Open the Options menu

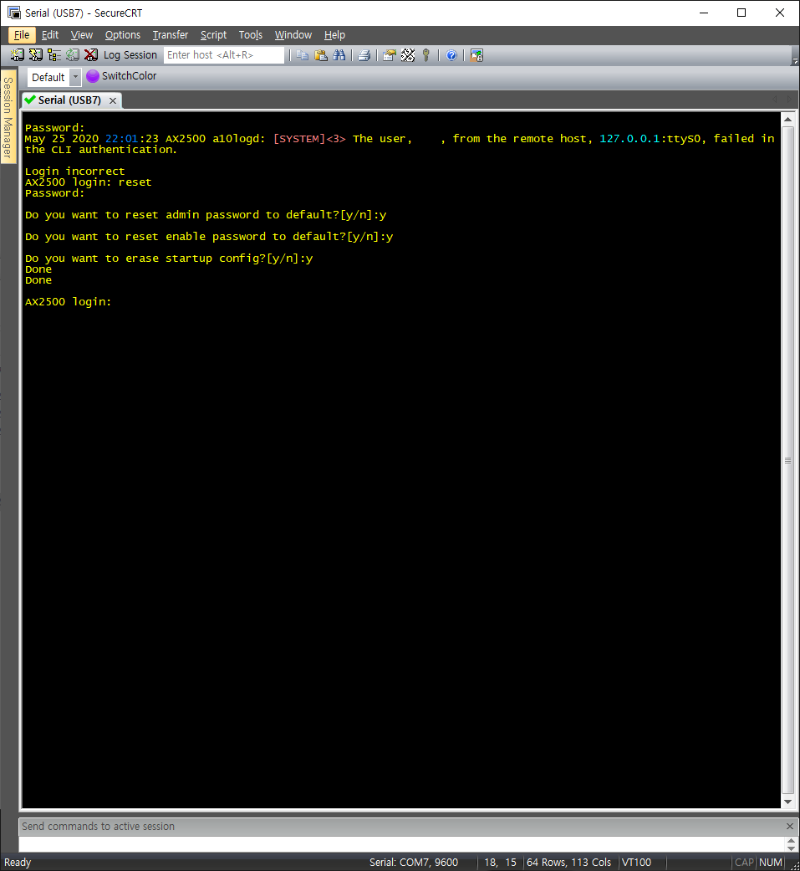click(123, 35)
